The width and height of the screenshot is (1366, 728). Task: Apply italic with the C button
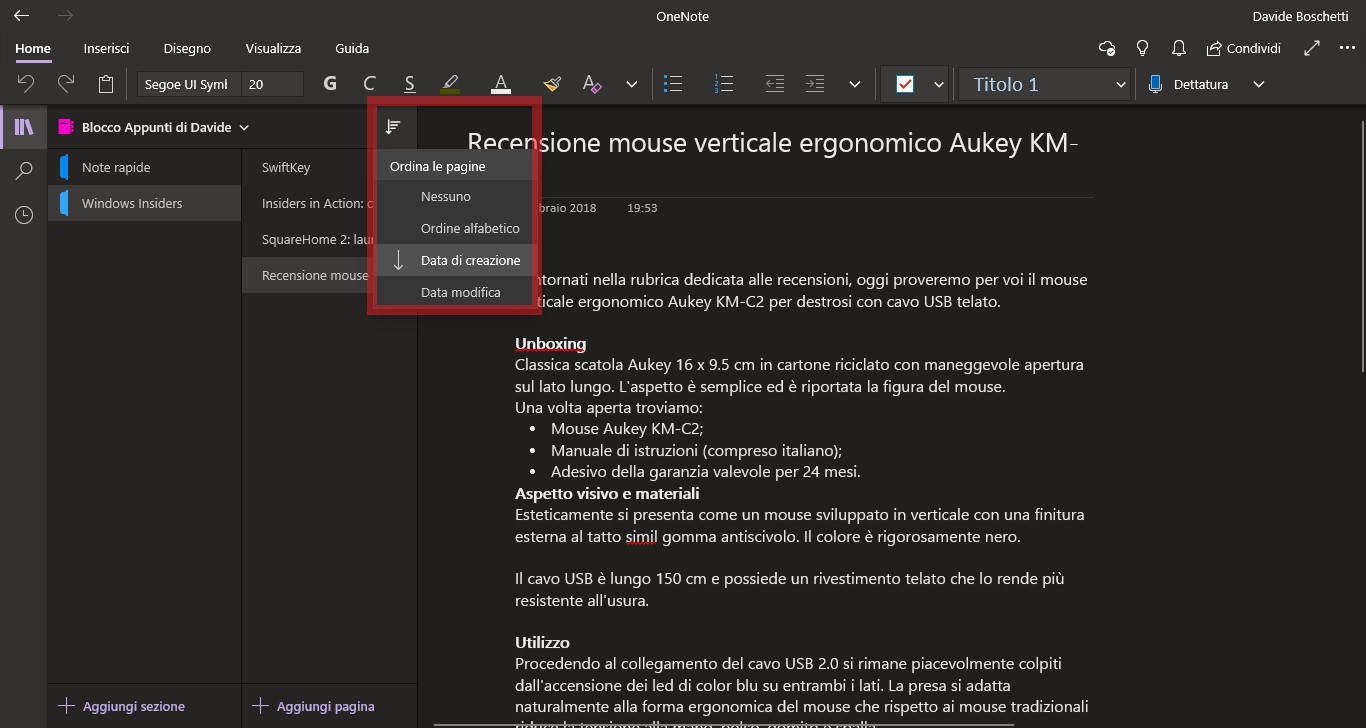(x=370, y=84)
